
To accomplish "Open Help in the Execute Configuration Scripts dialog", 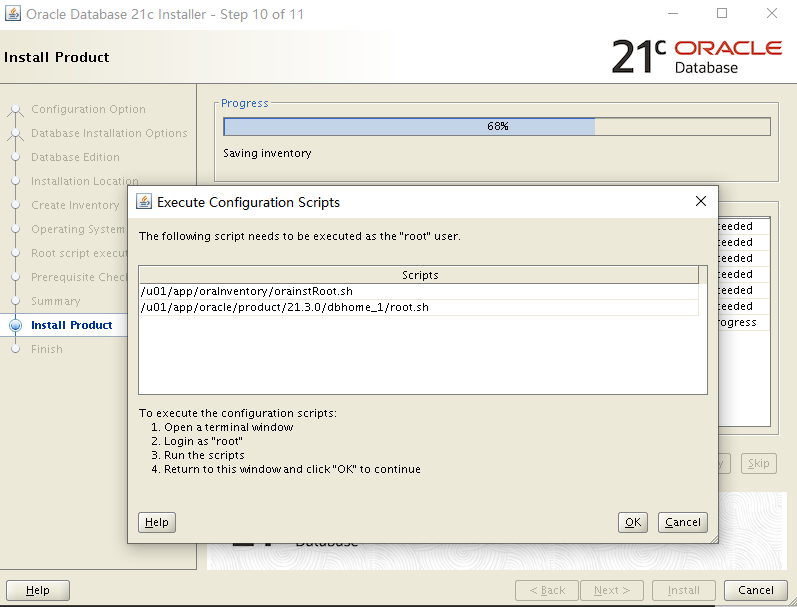I will tap(157, 522).
